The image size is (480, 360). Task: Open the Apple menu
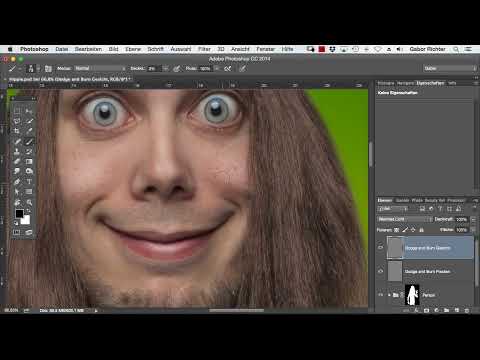pyautogui.click(x=10, y=49)
